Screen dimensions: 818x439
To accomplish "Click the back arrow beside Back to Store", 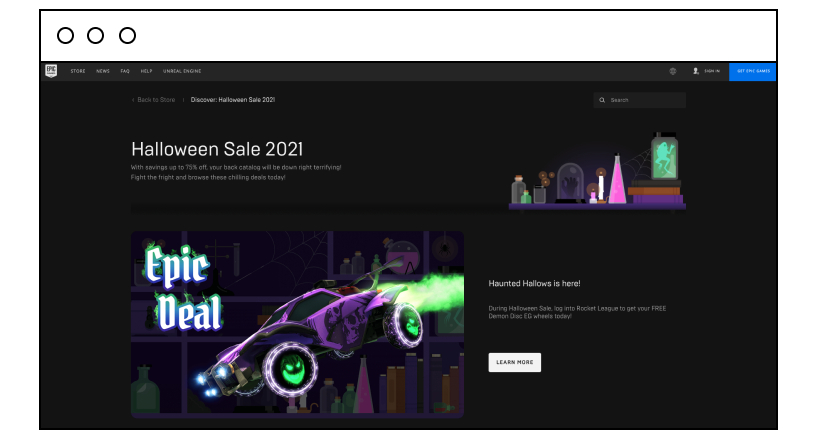I will click(x=133, y=100).
